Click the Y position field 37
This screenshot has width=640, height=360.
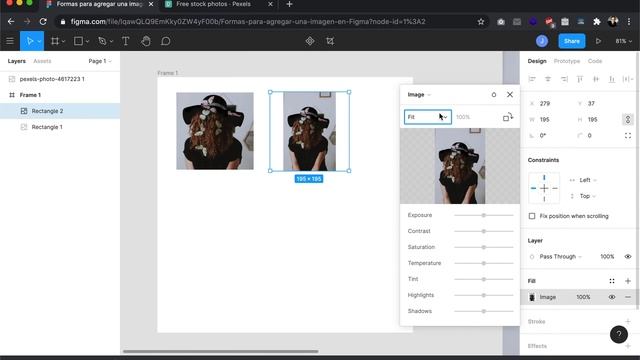597,103
